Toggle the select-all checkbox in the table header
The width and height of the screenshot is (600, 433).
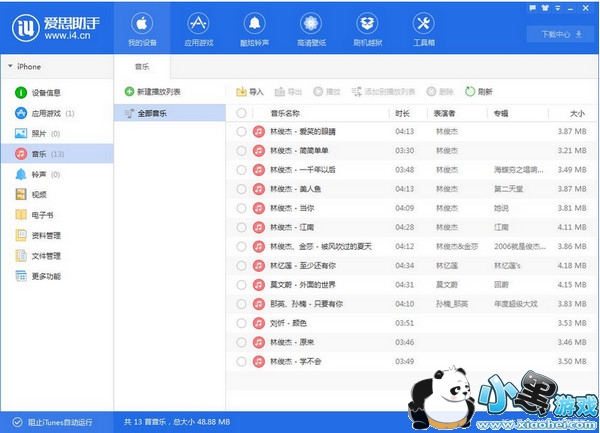coord(241,113)
